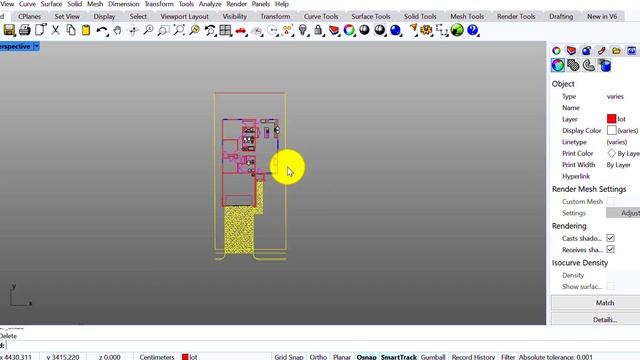Toggle SmartTrack in status bar
640x360 pixels.
(399, 357)
